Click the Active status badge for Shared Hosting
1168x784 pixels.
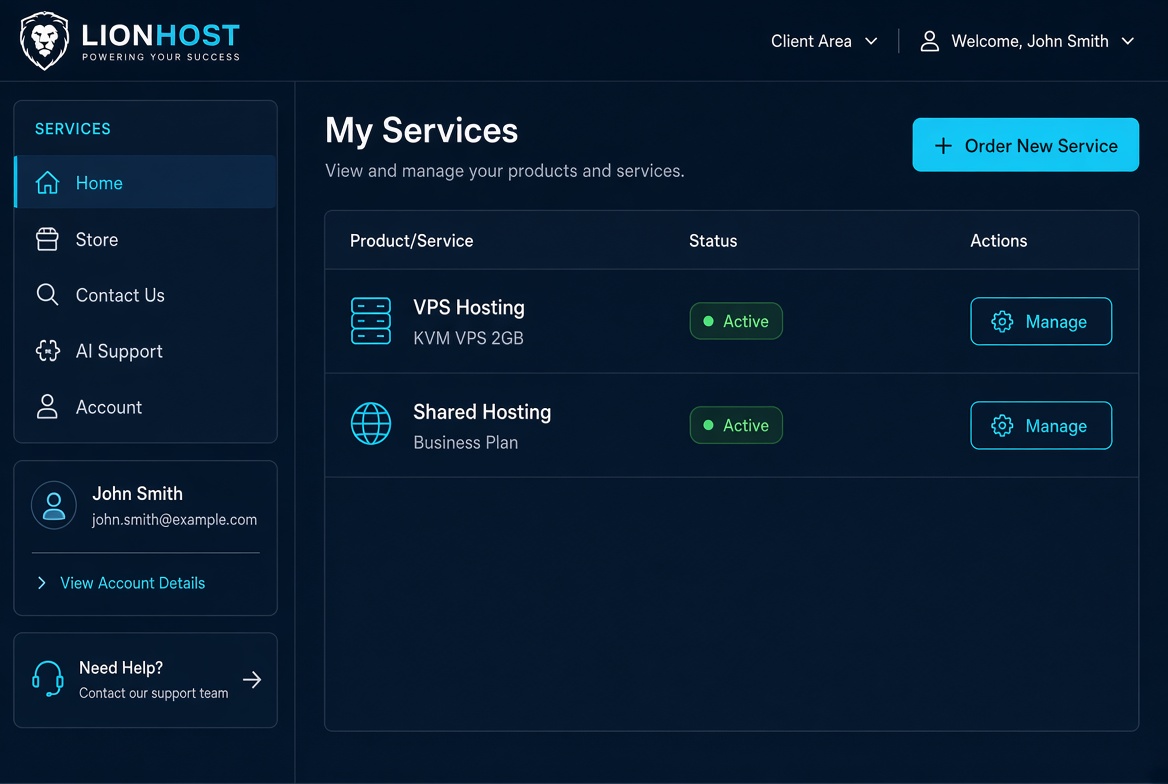coord(736,425)
